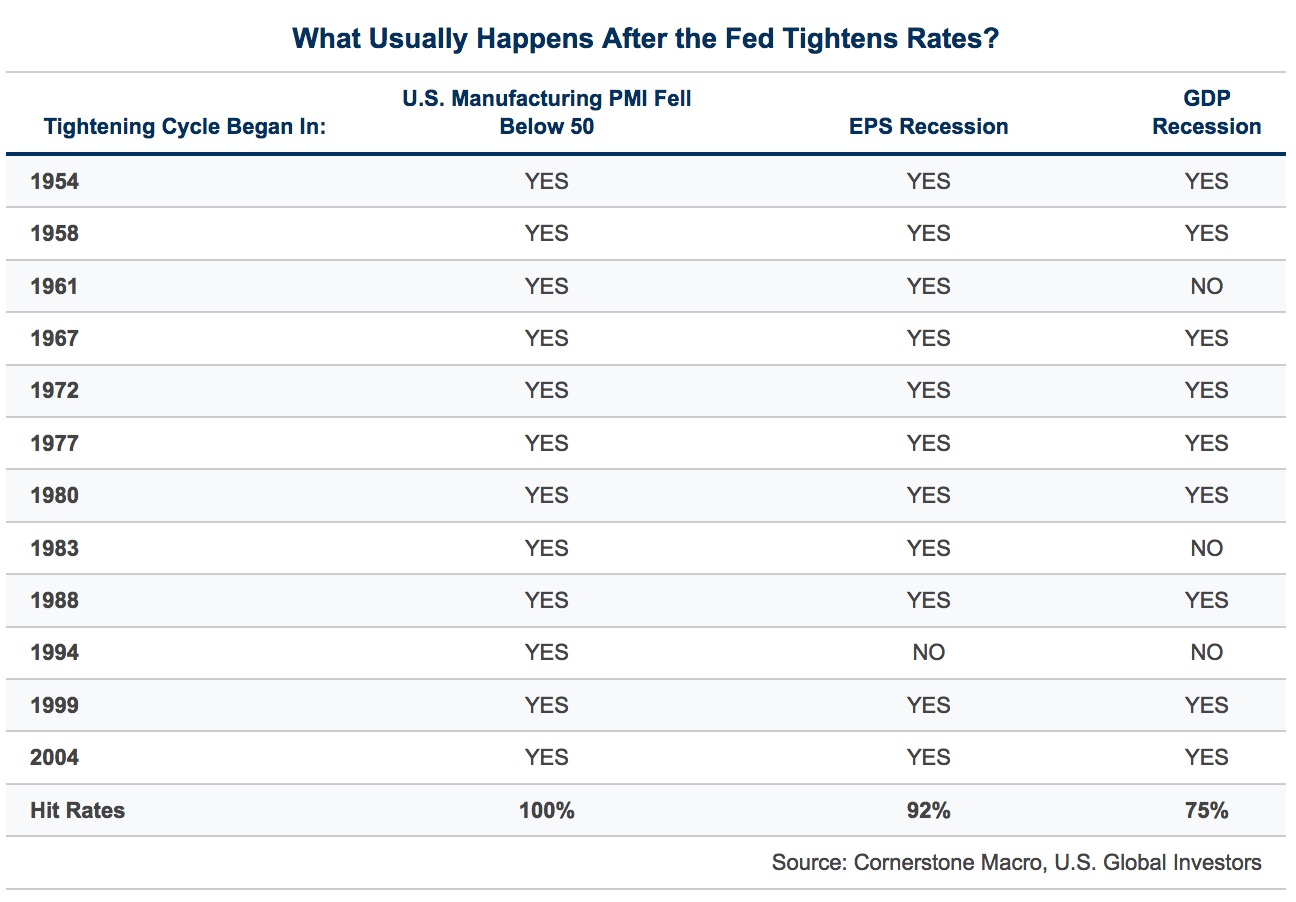Image resolution: width=1296 pixels, height=902 pixels.
Task: Click the 1961 row label
Action: click(x=55, y=287)
